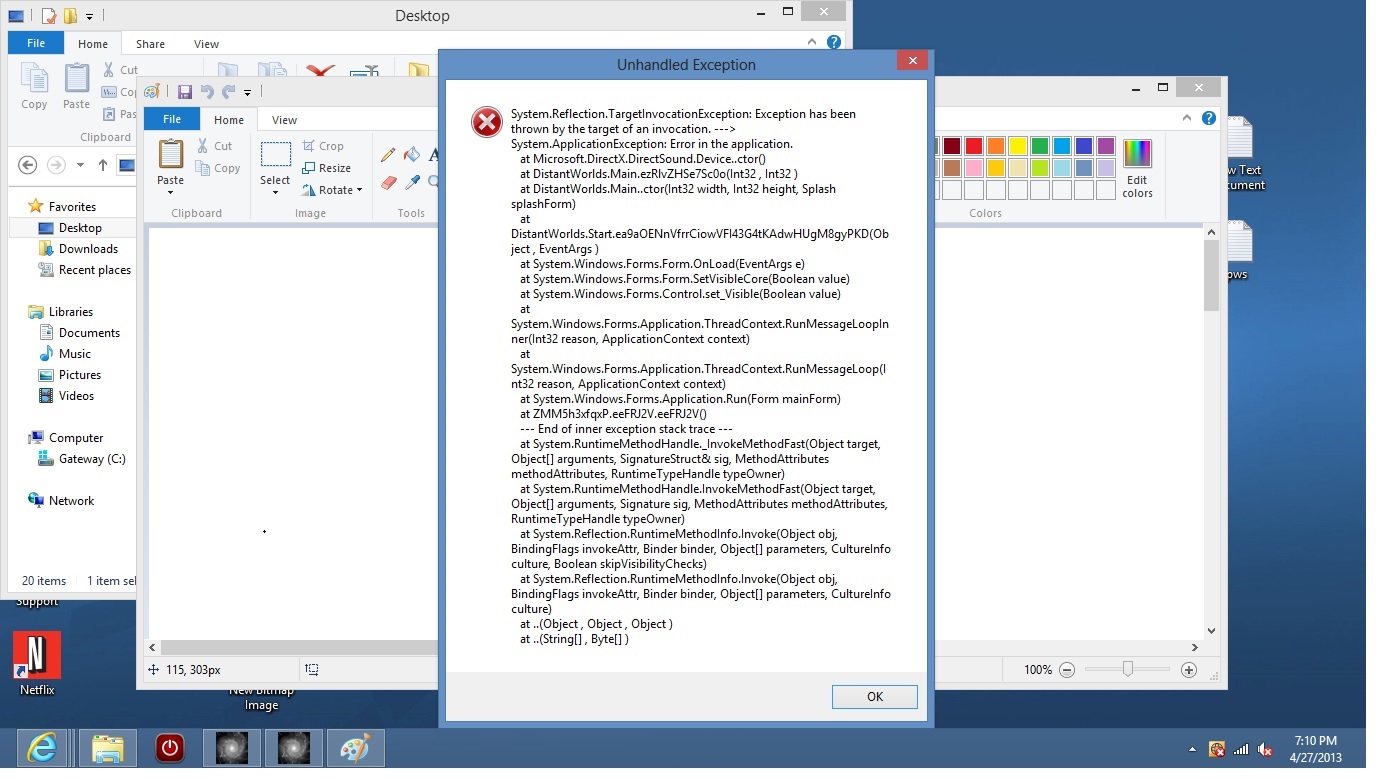1378x778 pixels.
Task: Click Paint's horizontal scrollbar right arrow
Action: tap(1194, 648)
